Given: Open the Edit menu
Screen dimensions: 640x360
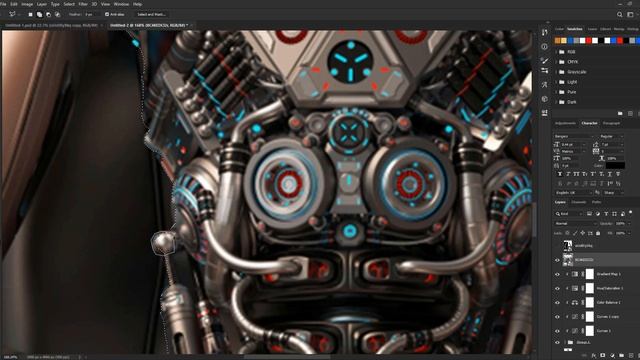Looking at the screenshot, I should click(x=13, y=4).
